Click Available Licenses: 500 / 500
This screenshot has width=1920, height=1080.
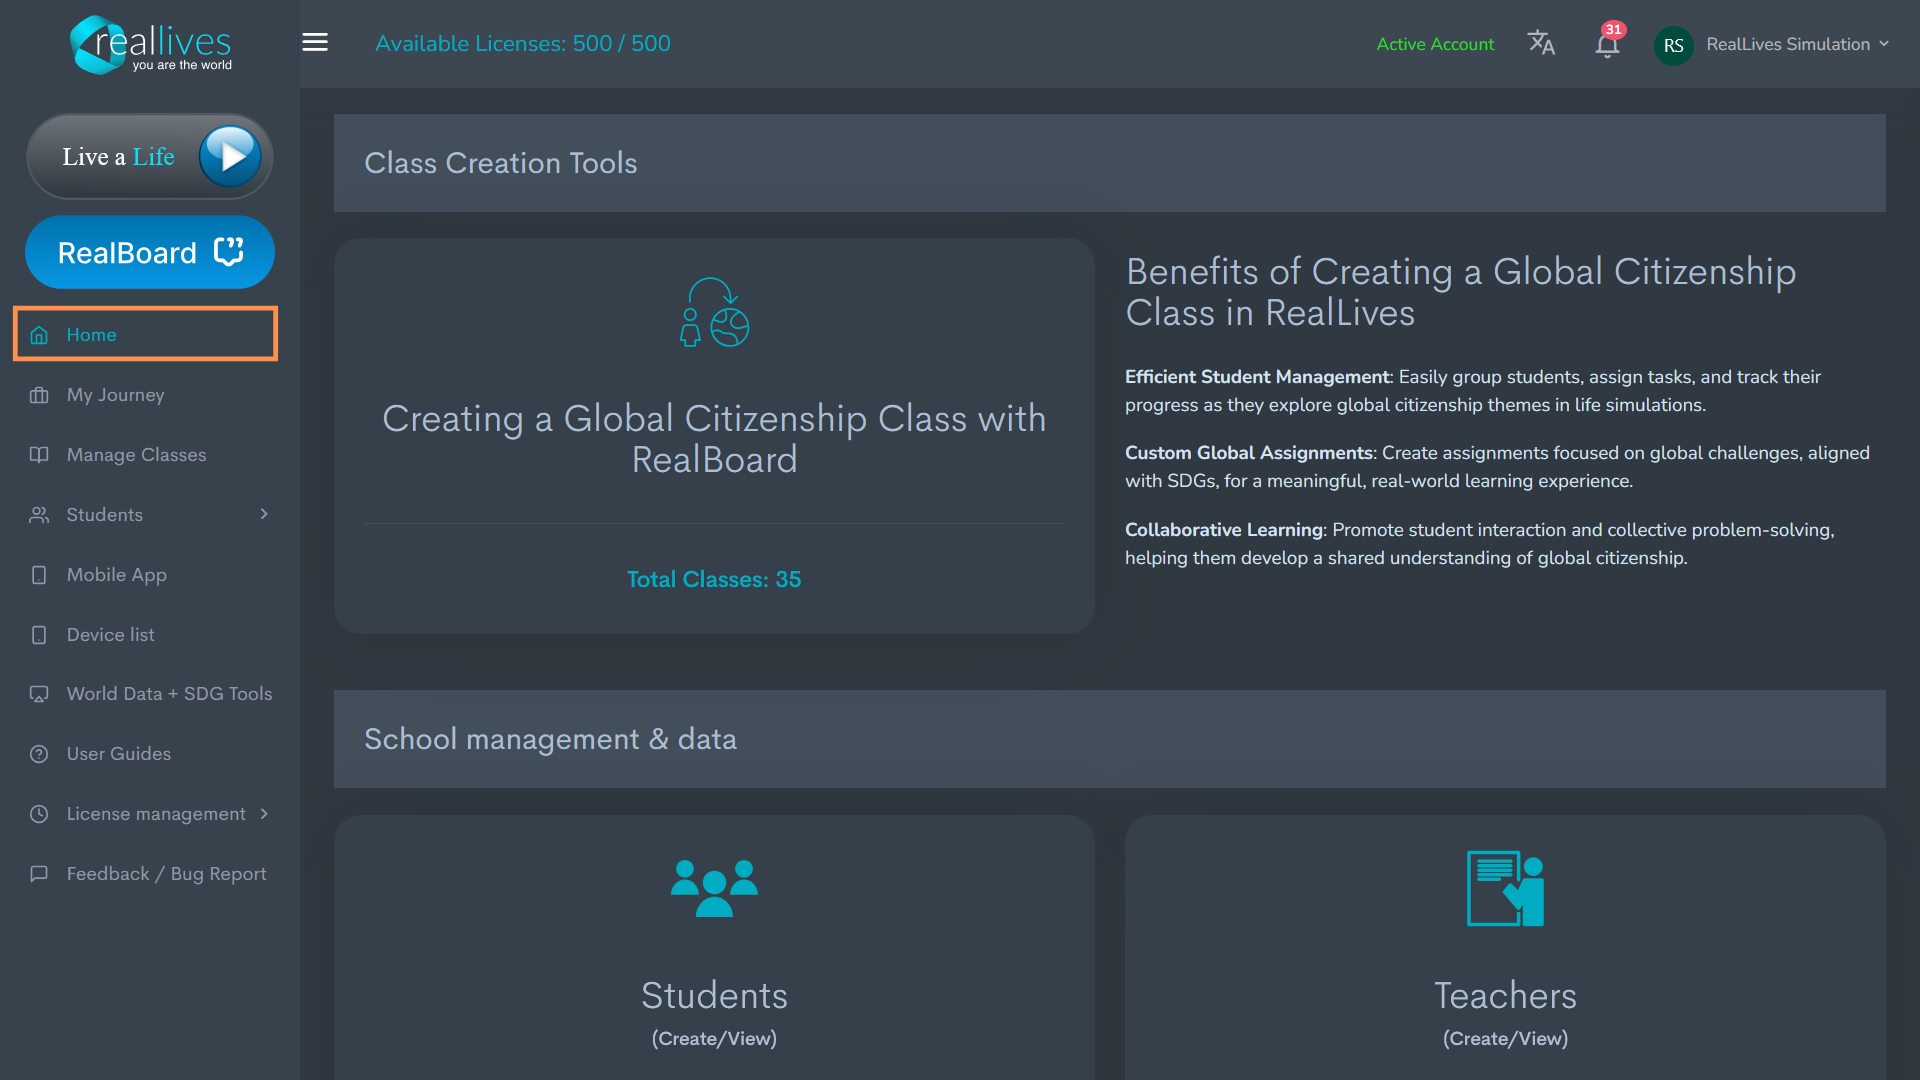[523, 43]
